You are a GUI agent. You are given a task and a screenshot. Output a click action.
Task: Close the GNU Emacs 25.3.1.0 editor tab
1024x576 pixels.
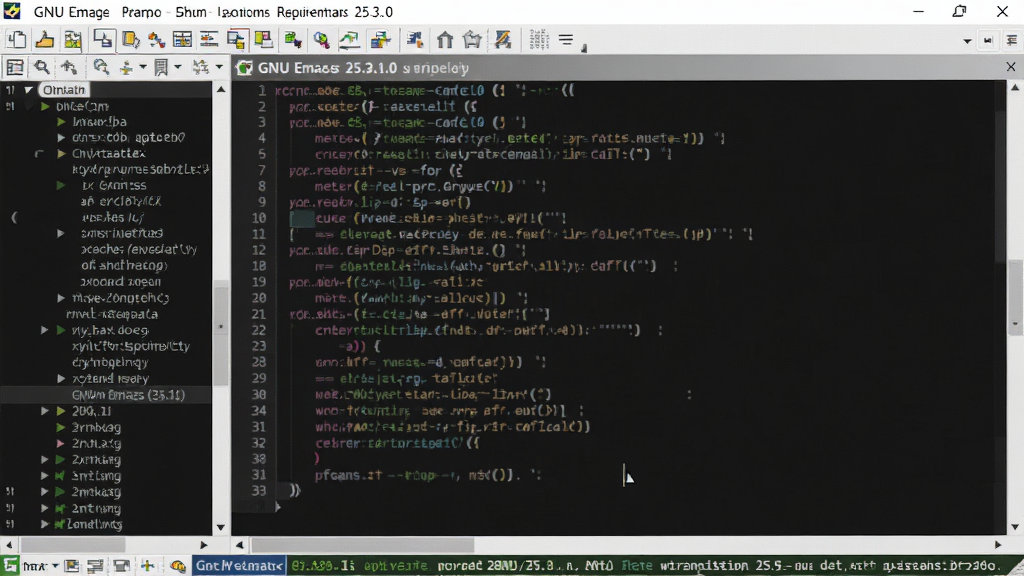coord(1011,67)
